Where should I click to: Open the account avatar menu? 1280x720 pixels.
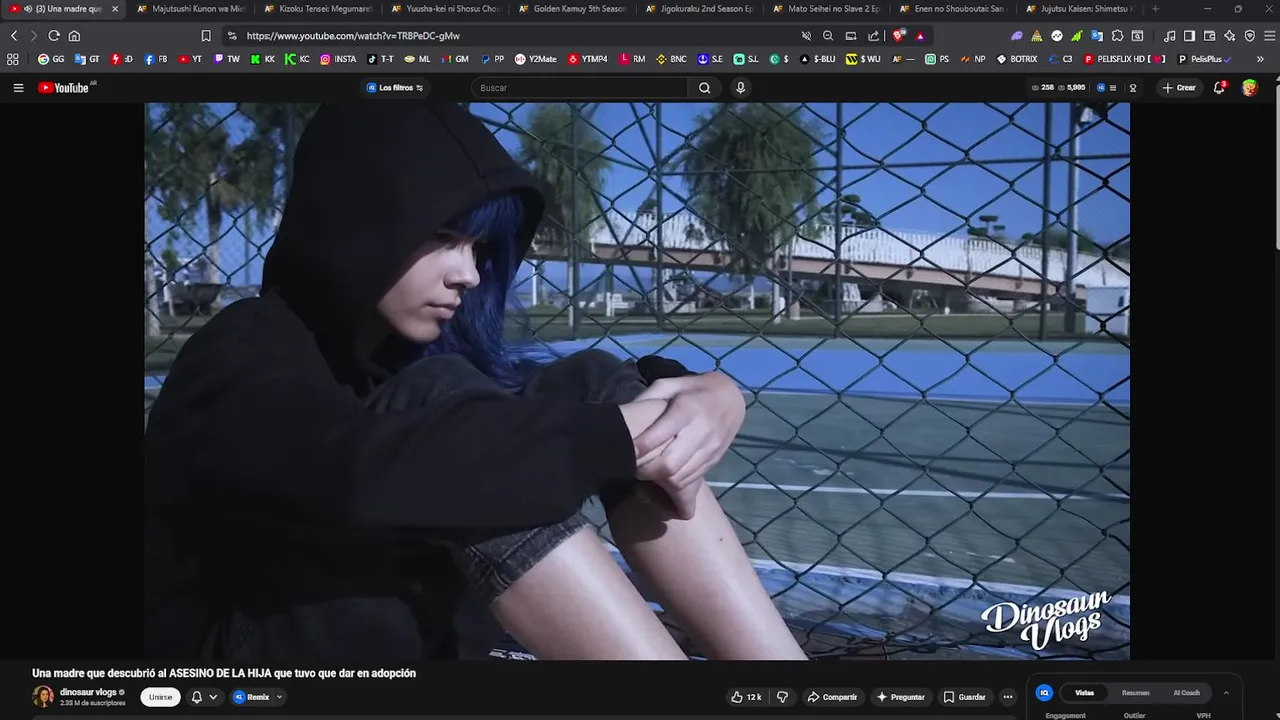coord(1250,88)
